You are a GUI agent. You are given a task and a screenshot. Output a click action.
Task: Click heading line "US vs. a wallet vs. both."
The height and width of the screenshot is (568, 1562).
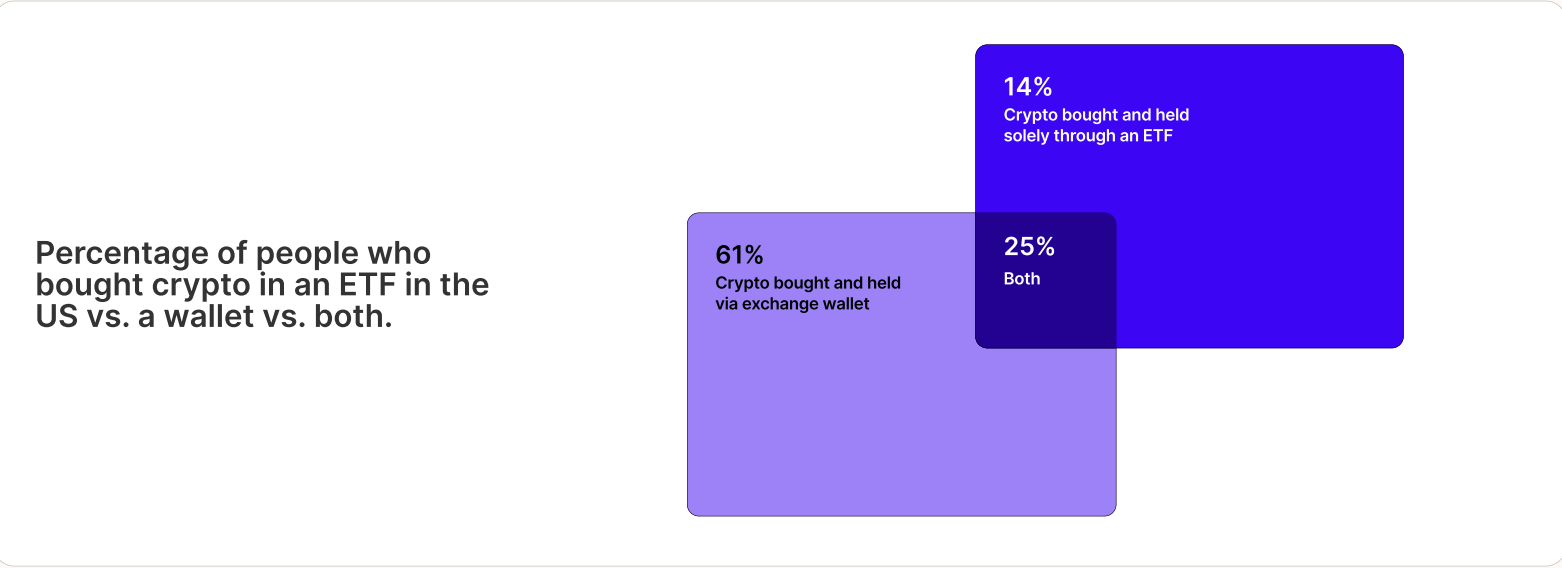pyautogui.click(x=213, y=317)
